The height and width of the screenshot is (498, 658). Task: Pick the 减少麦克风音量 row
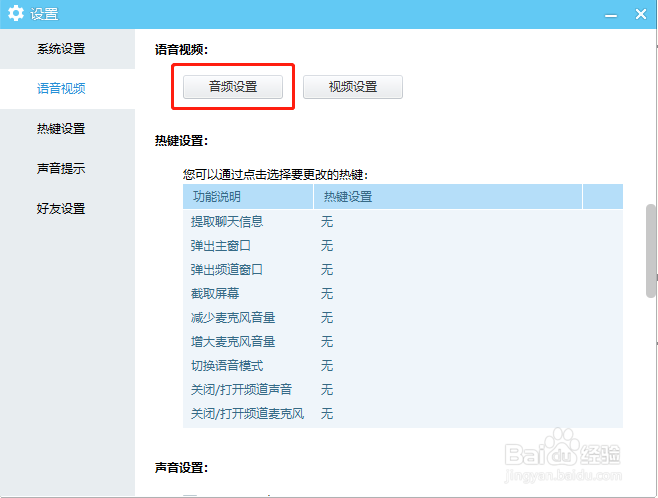pyautogui.click(x=403, y=318)
